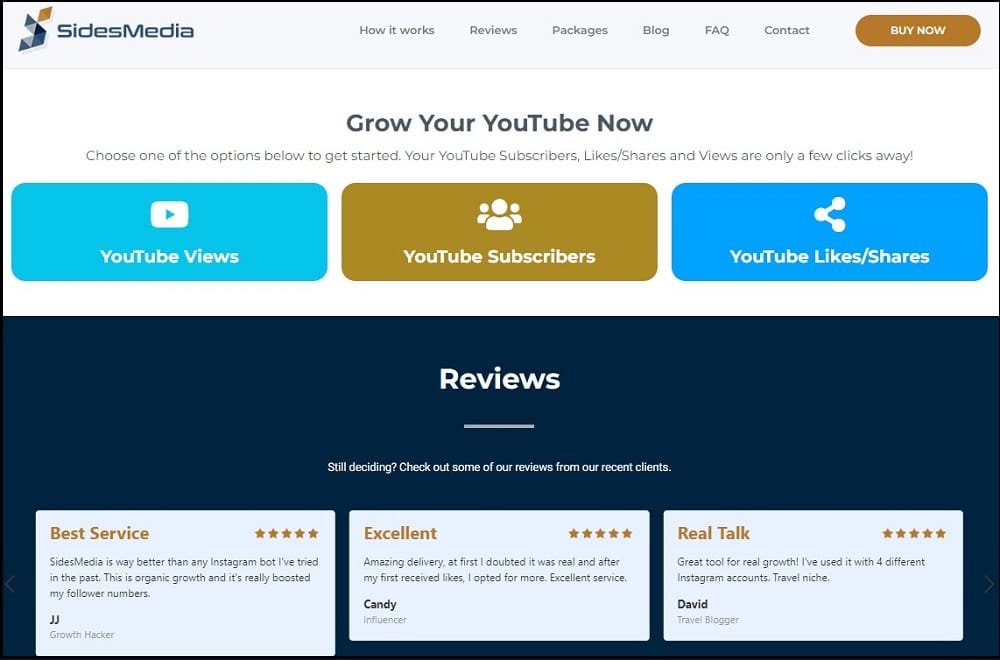
Task: Open the FAQ navigation link
Action: click(717, 30)
